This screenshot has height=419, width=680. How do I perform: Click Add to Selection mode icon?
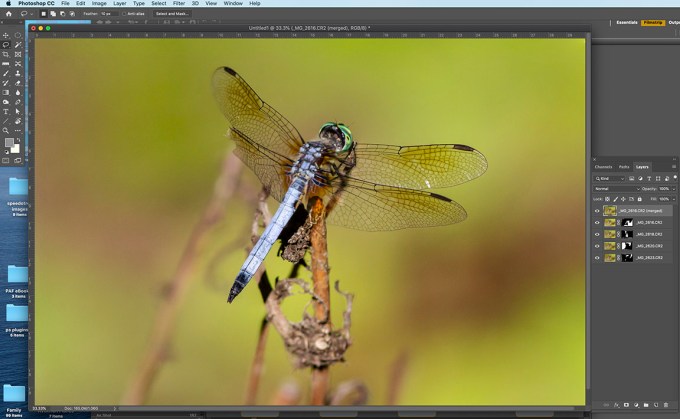pos(53,13)
